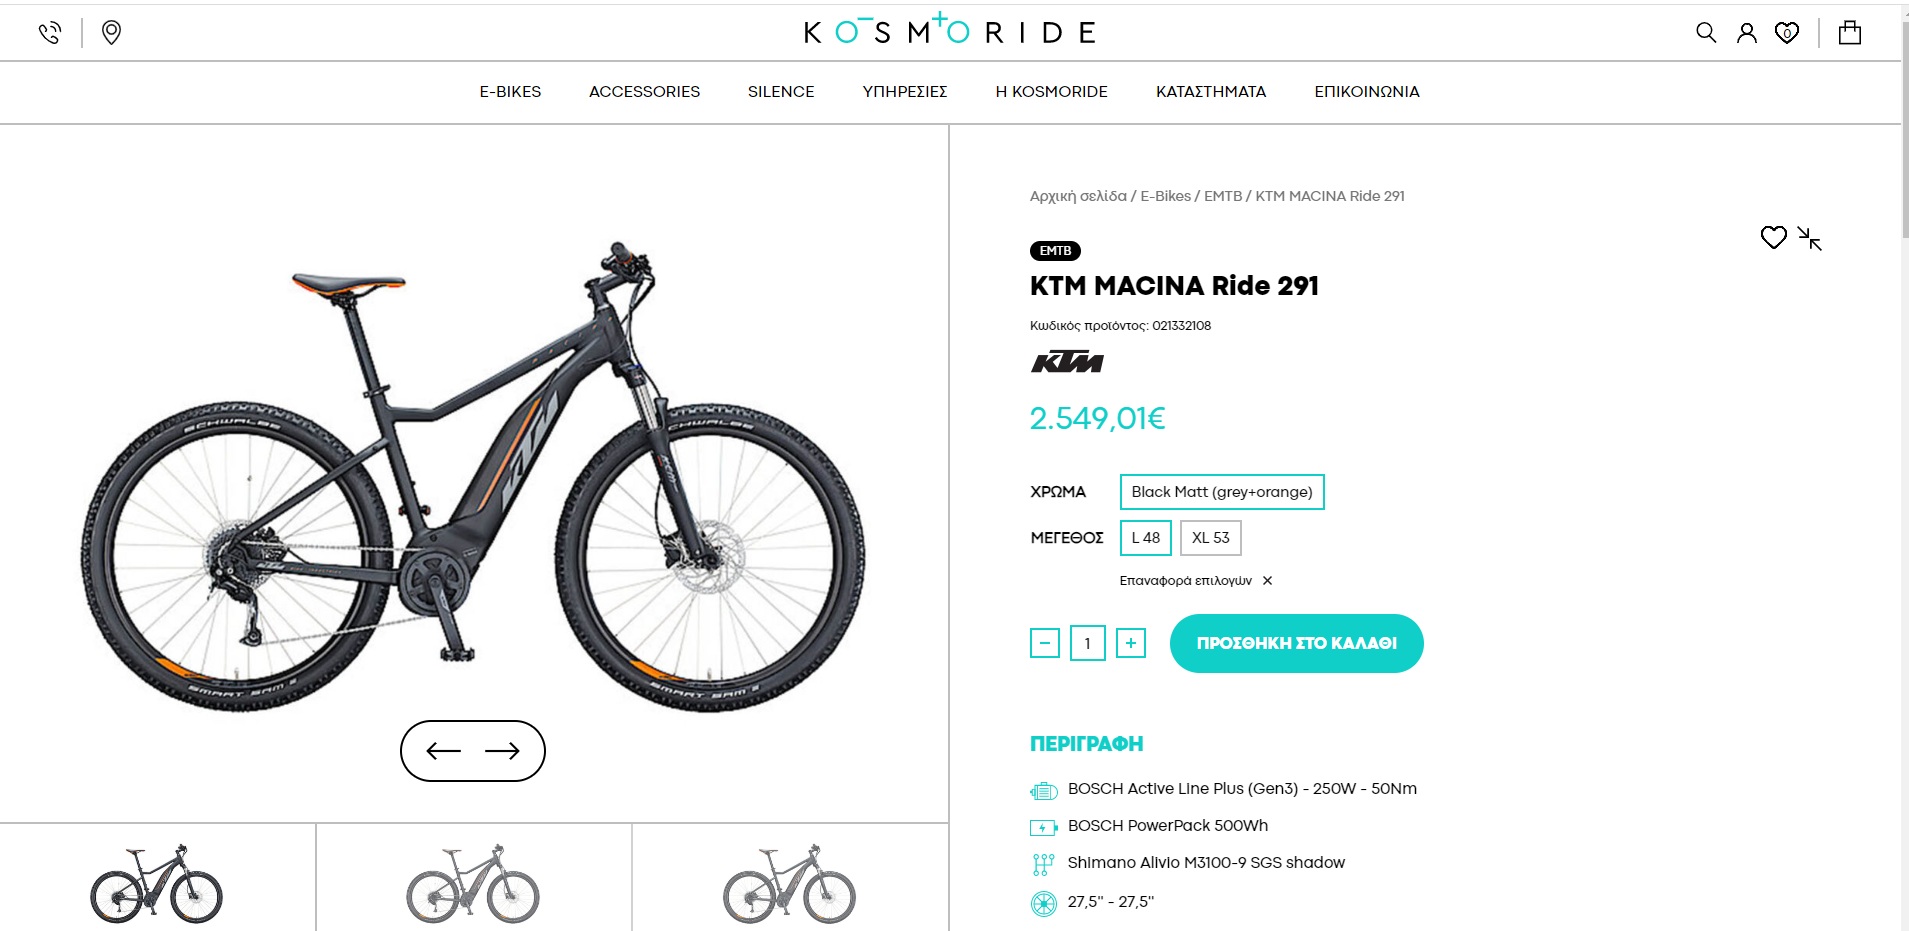
Task: Open the ACCESSORIES menu
Action: [x=644, y=92]
